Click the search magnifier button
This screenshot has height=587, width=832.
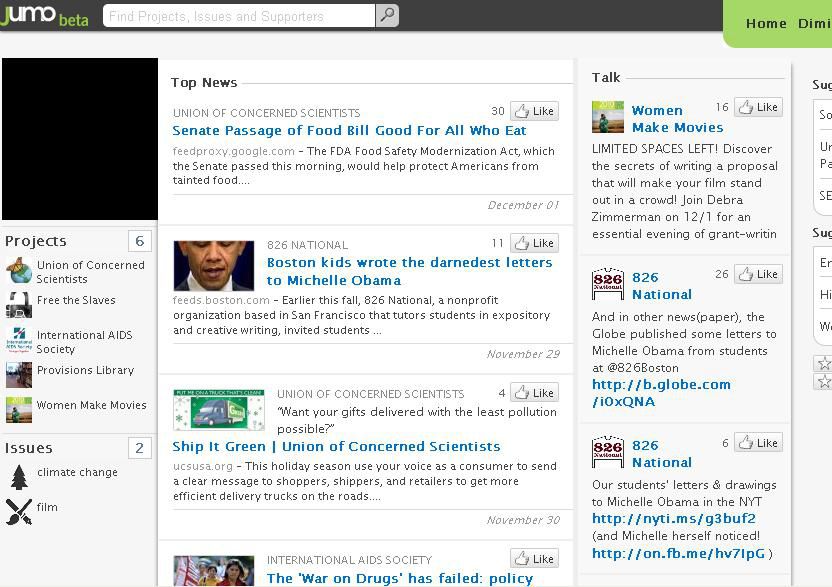387,15
